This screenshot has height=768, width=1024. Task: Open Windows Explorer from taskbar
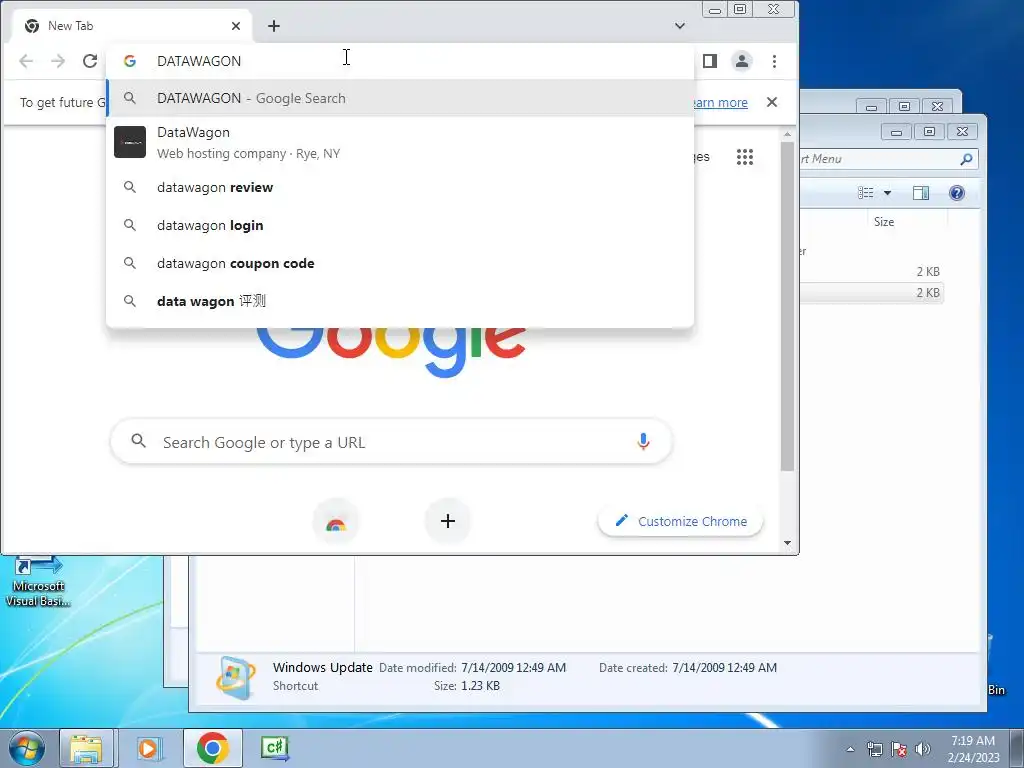[86, 748]
